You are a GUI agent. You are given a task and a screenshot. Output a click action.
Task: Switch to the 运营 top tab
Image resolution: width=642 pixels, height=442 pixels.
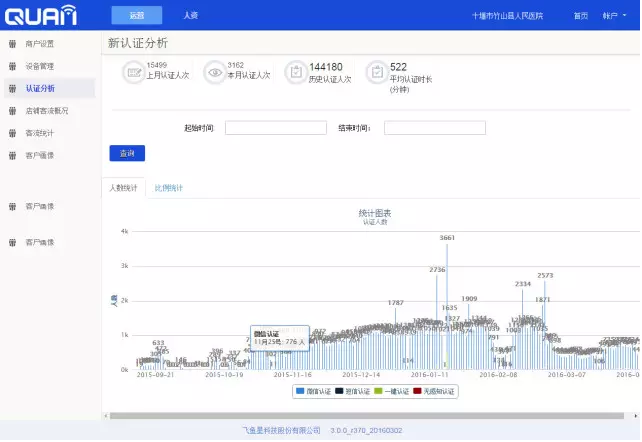tap(137, 16)
